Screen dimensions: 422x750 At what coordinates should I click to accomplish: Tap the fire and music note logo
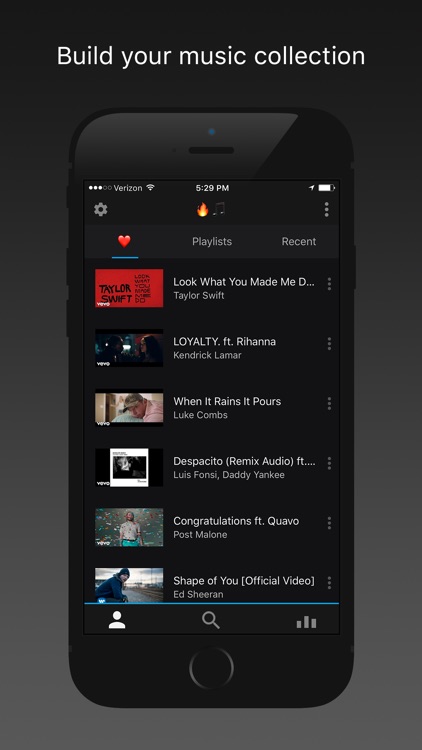[x=211, y=209]
